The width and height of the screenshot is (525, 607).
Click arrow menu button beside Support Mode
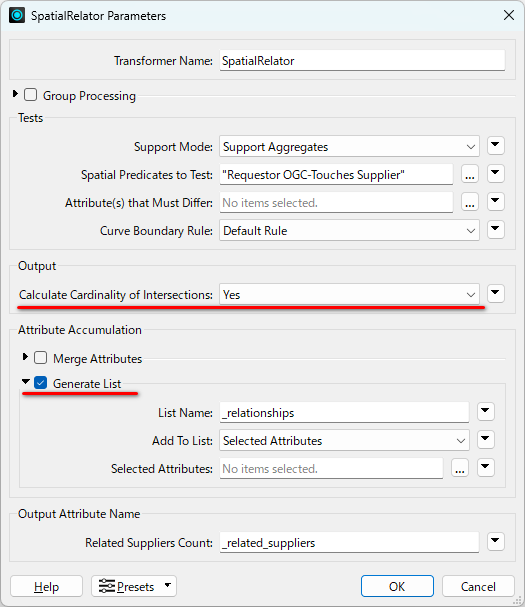coord(496,146)
